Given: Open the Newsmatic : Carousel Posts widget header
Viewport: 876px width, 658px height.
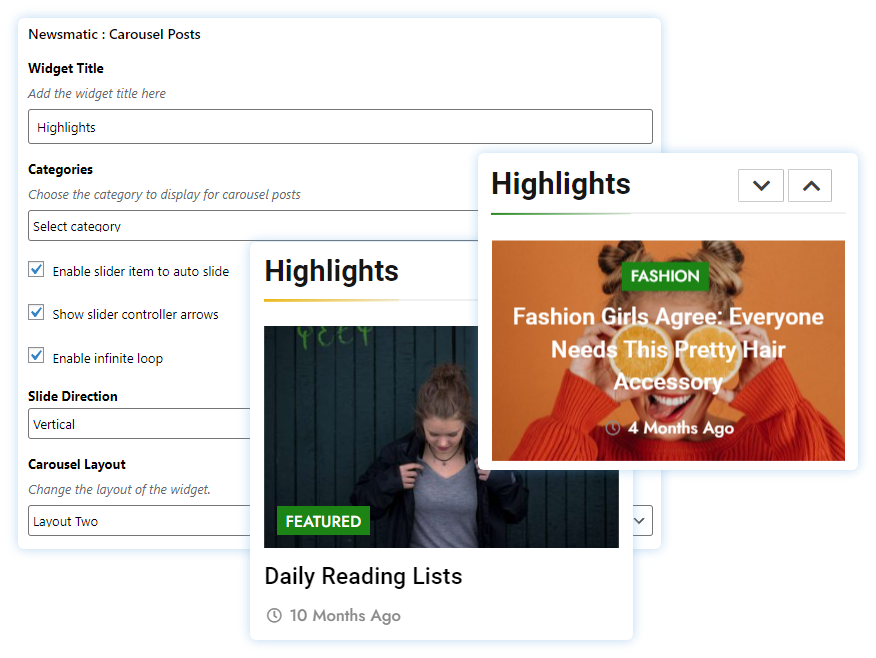Looking at the screenshot, I should 114,34.
